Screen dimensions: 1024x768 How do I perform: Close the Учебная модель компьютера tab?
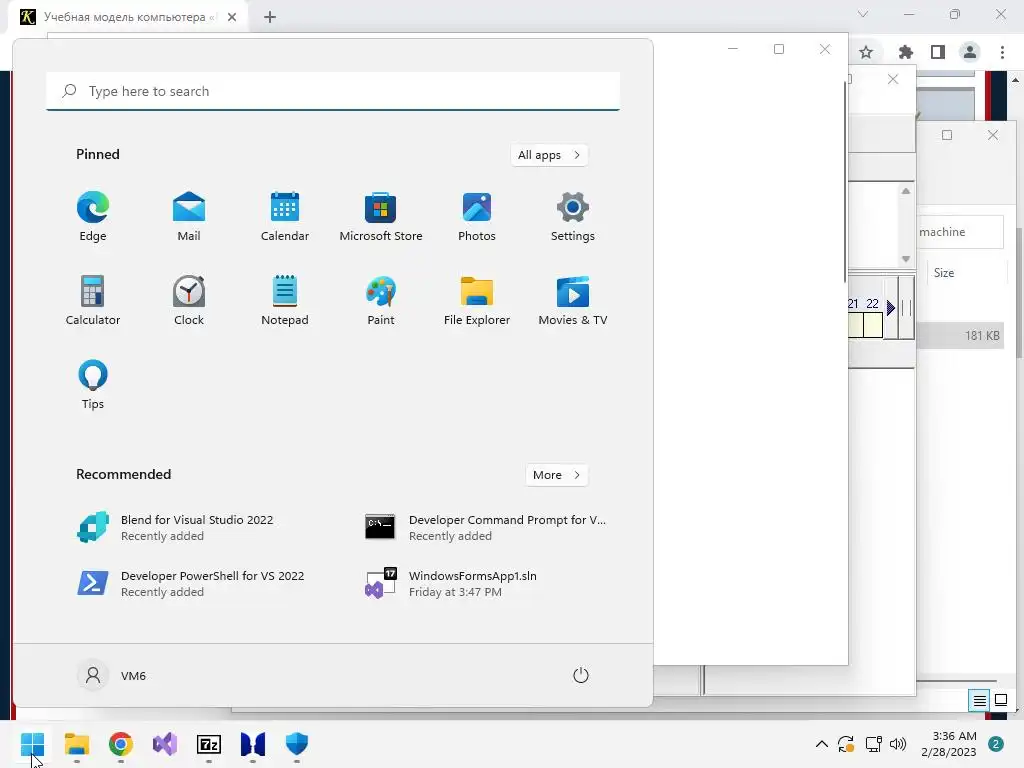point(232,17)
